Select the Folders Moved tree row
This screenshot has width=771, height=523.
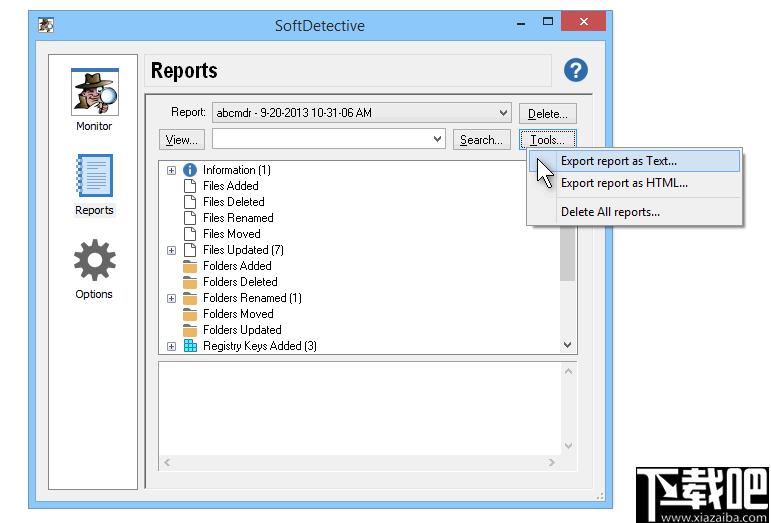coord(238,314)
